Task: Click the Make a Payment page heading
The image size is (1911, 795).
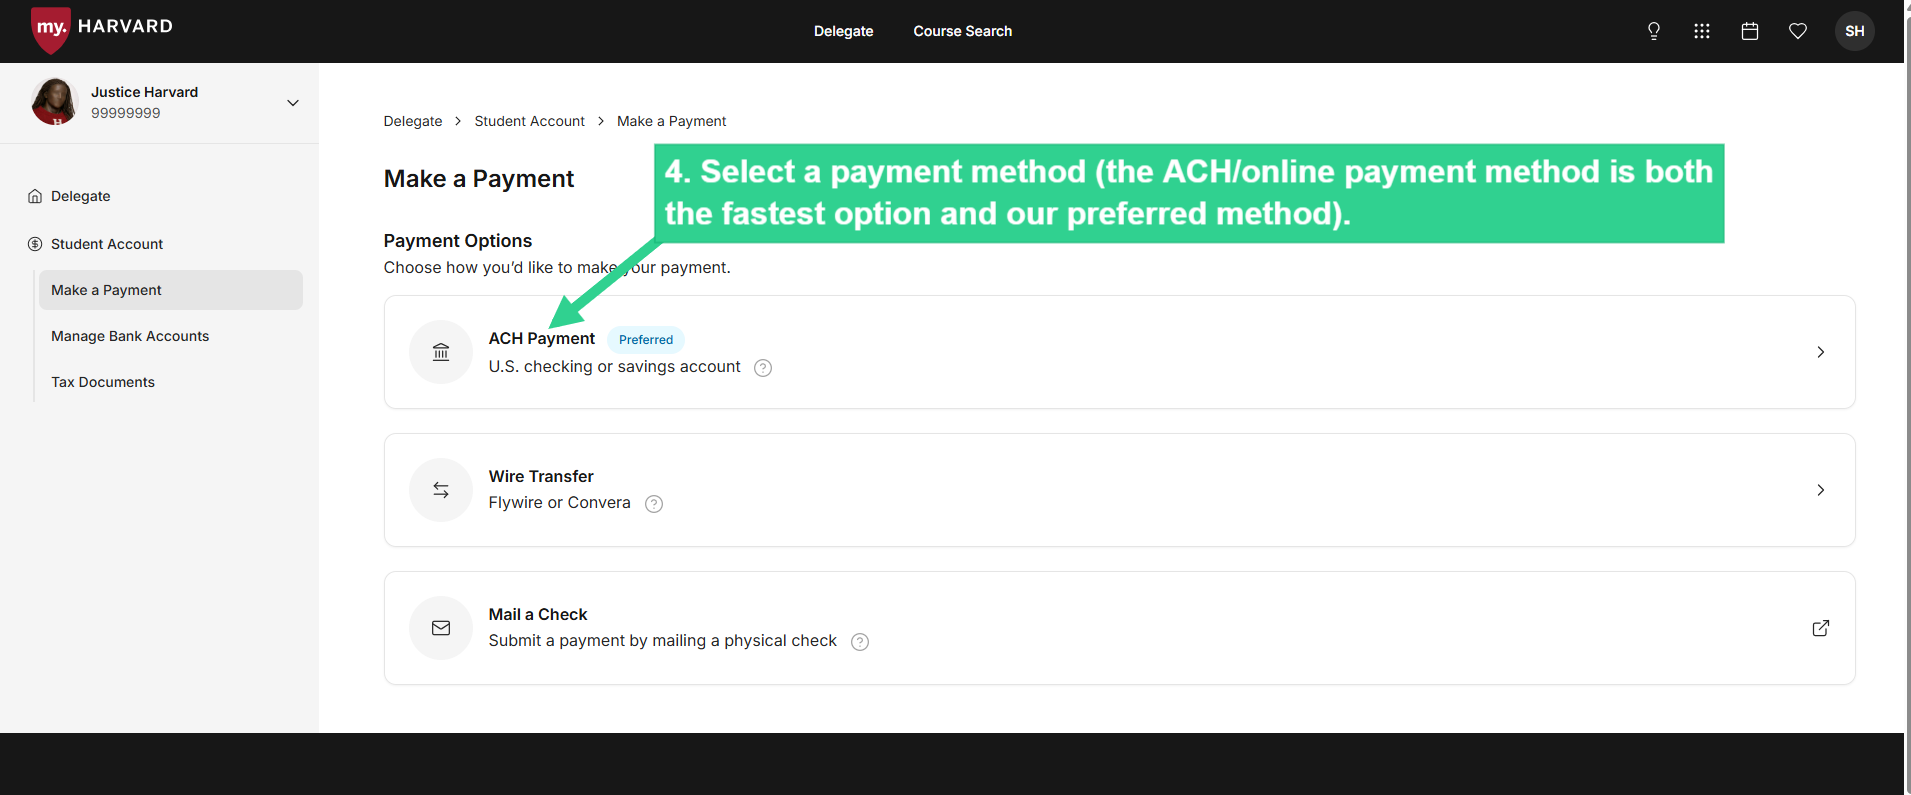Action: click(x=479, y=179)
